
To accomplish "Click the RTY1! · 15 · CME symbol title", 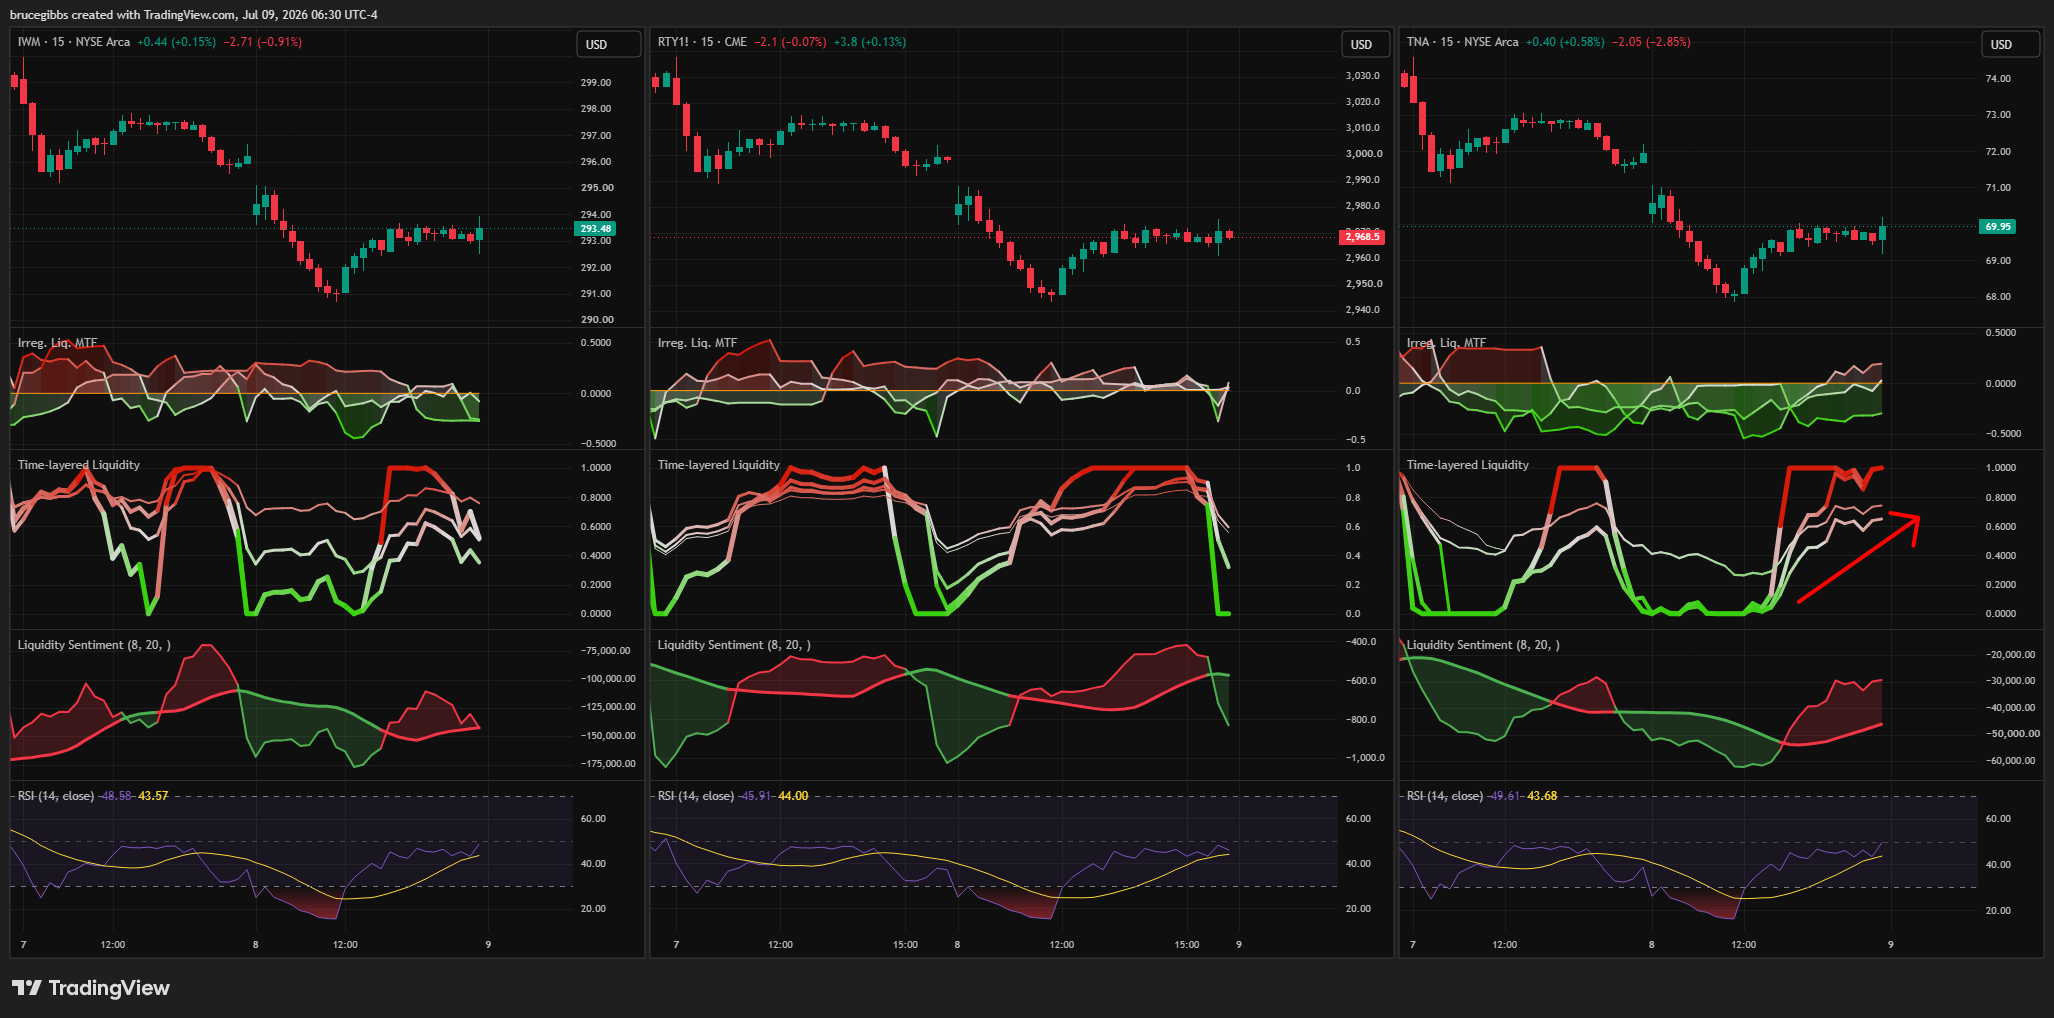I will (x=702, y=42).
